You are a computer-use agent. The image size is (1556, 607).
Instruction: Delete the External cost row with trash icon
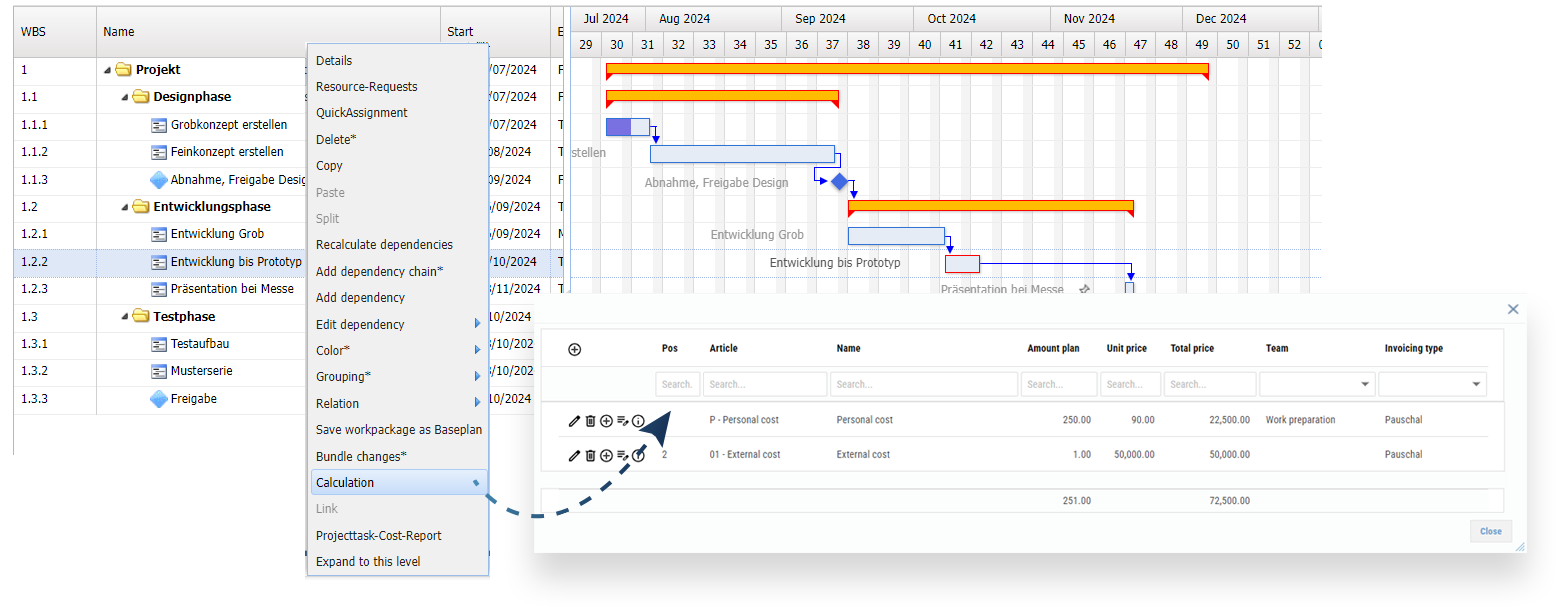click(590, 455)
